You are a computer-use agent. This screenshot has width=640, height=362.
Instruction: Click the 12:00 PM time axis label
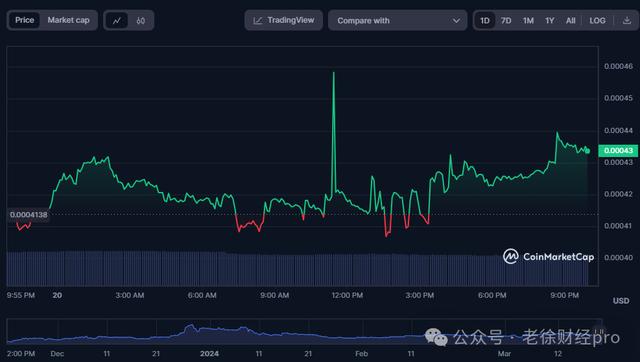[347, 295]
